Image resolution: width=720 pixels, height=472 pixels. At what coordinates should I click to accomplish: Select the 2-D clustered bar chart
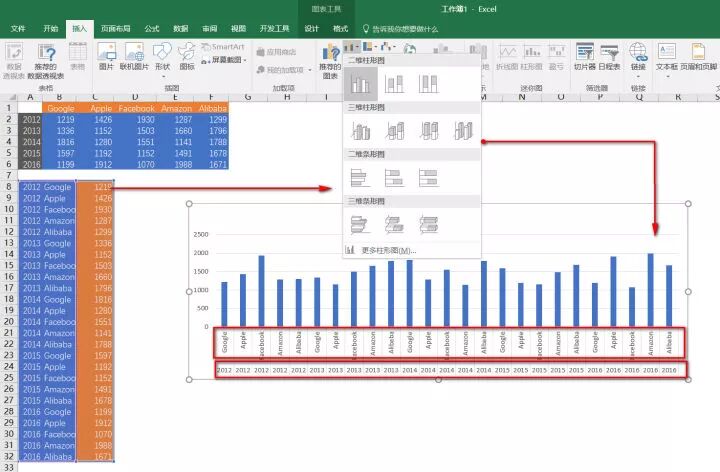360,178
